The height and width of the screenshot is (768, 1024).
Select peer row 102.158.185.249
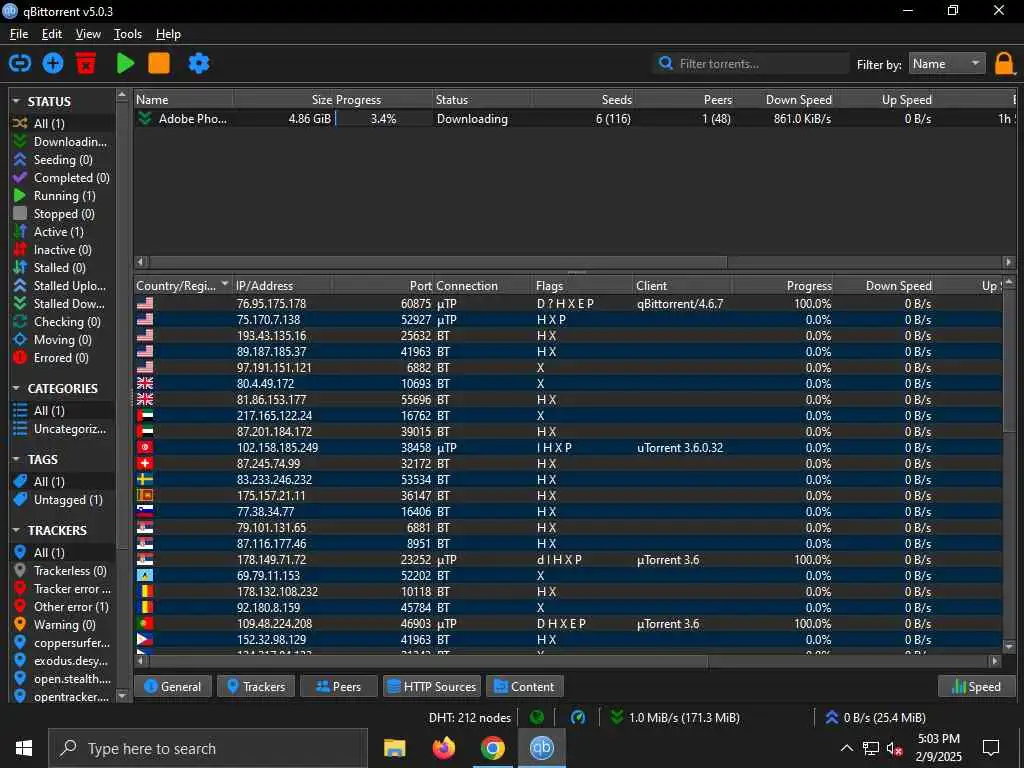tap(568, 447)
